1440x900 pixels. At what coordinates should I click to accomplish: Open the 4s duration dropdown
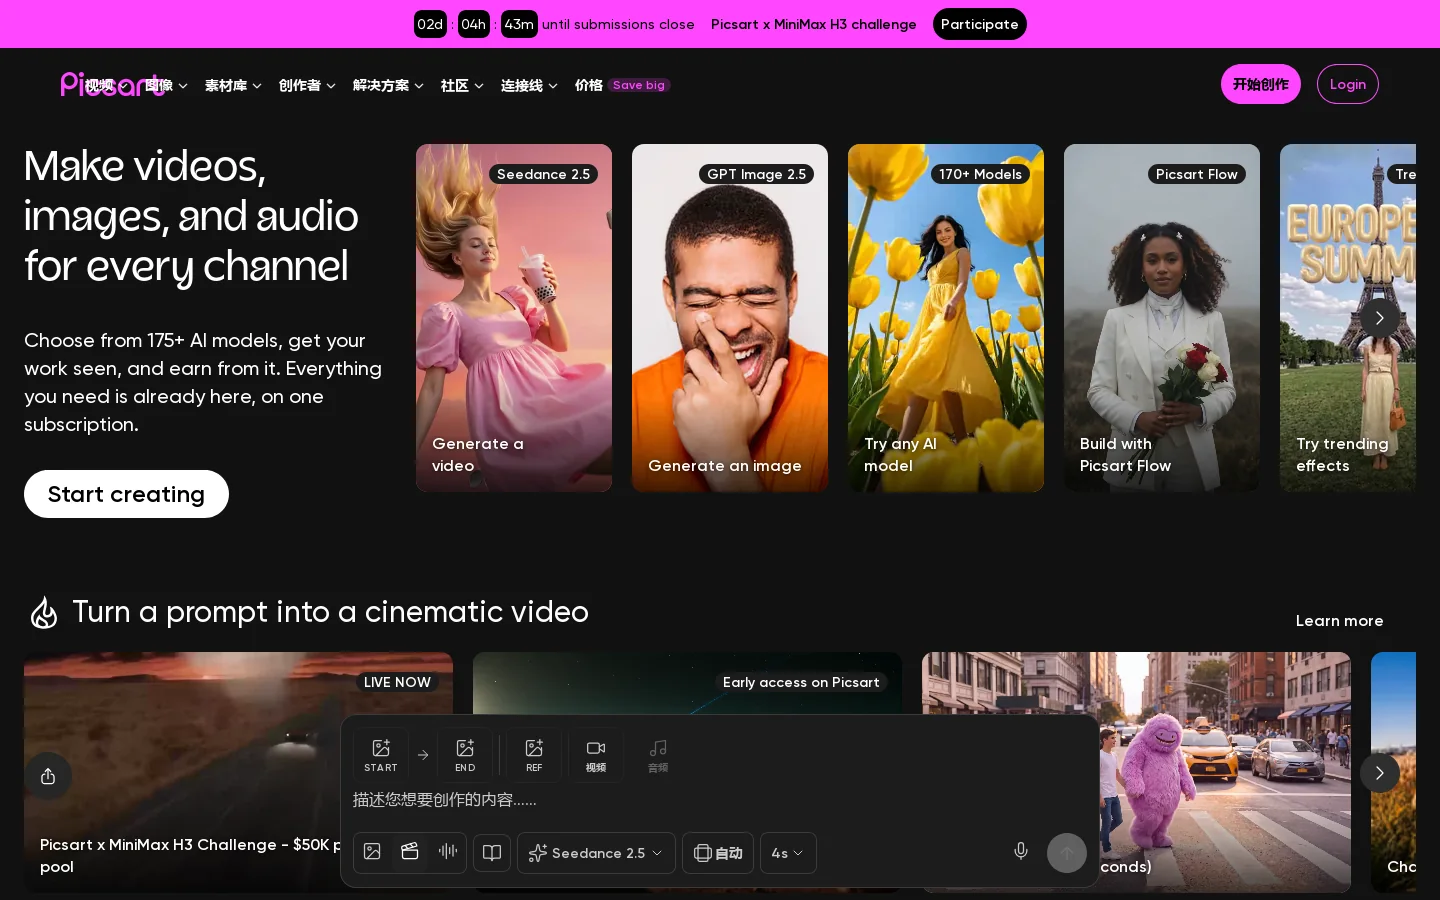(788, 853)
